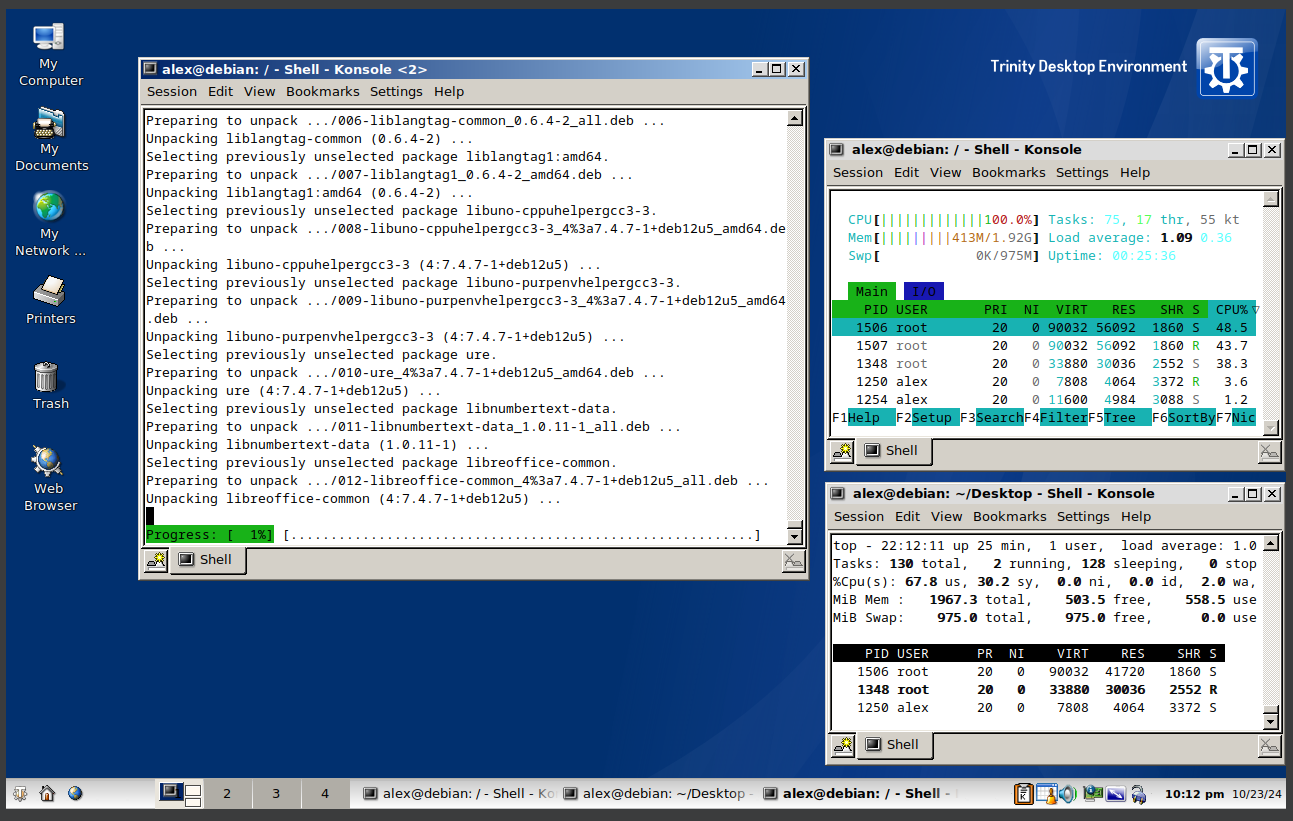This screenshot has height=821, width=1293.
Task: Click the scroll-up arrow in the installer terminal
Action: [x=794, y=119]
